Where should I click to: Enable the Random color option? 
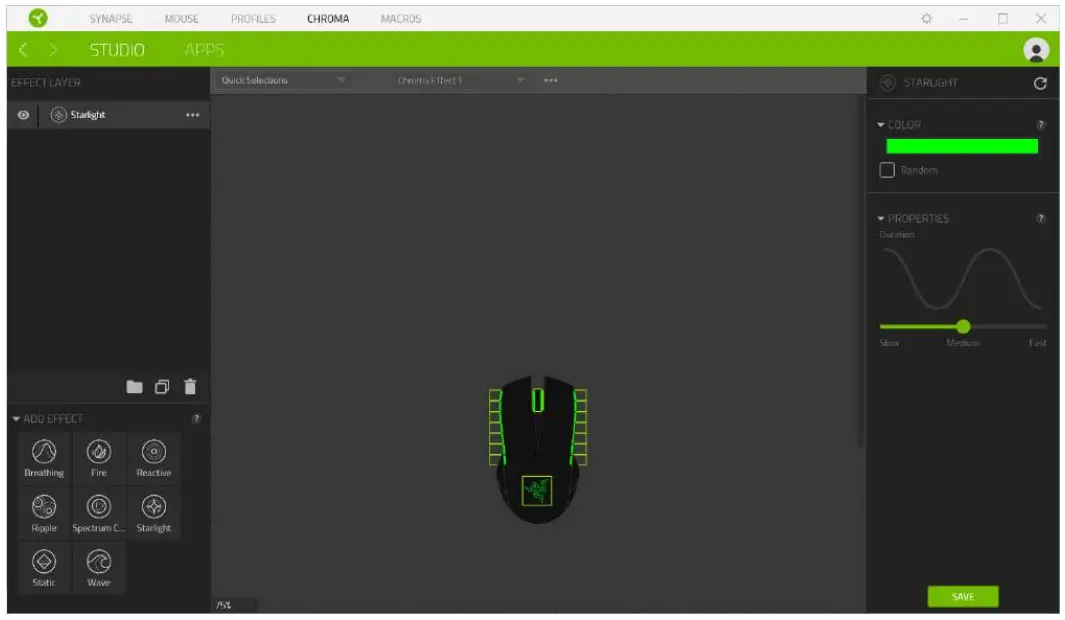(x=887, y=170)
